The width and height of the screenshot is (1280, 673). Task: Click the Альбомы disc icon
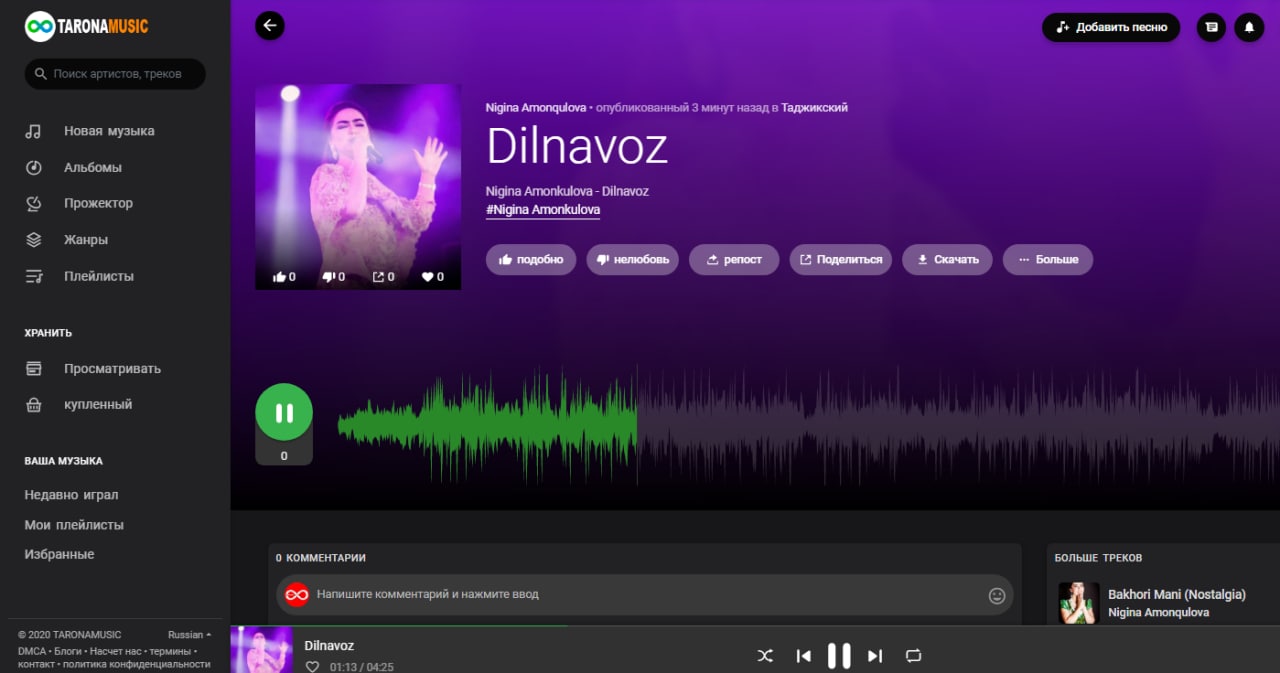point(33,167)
